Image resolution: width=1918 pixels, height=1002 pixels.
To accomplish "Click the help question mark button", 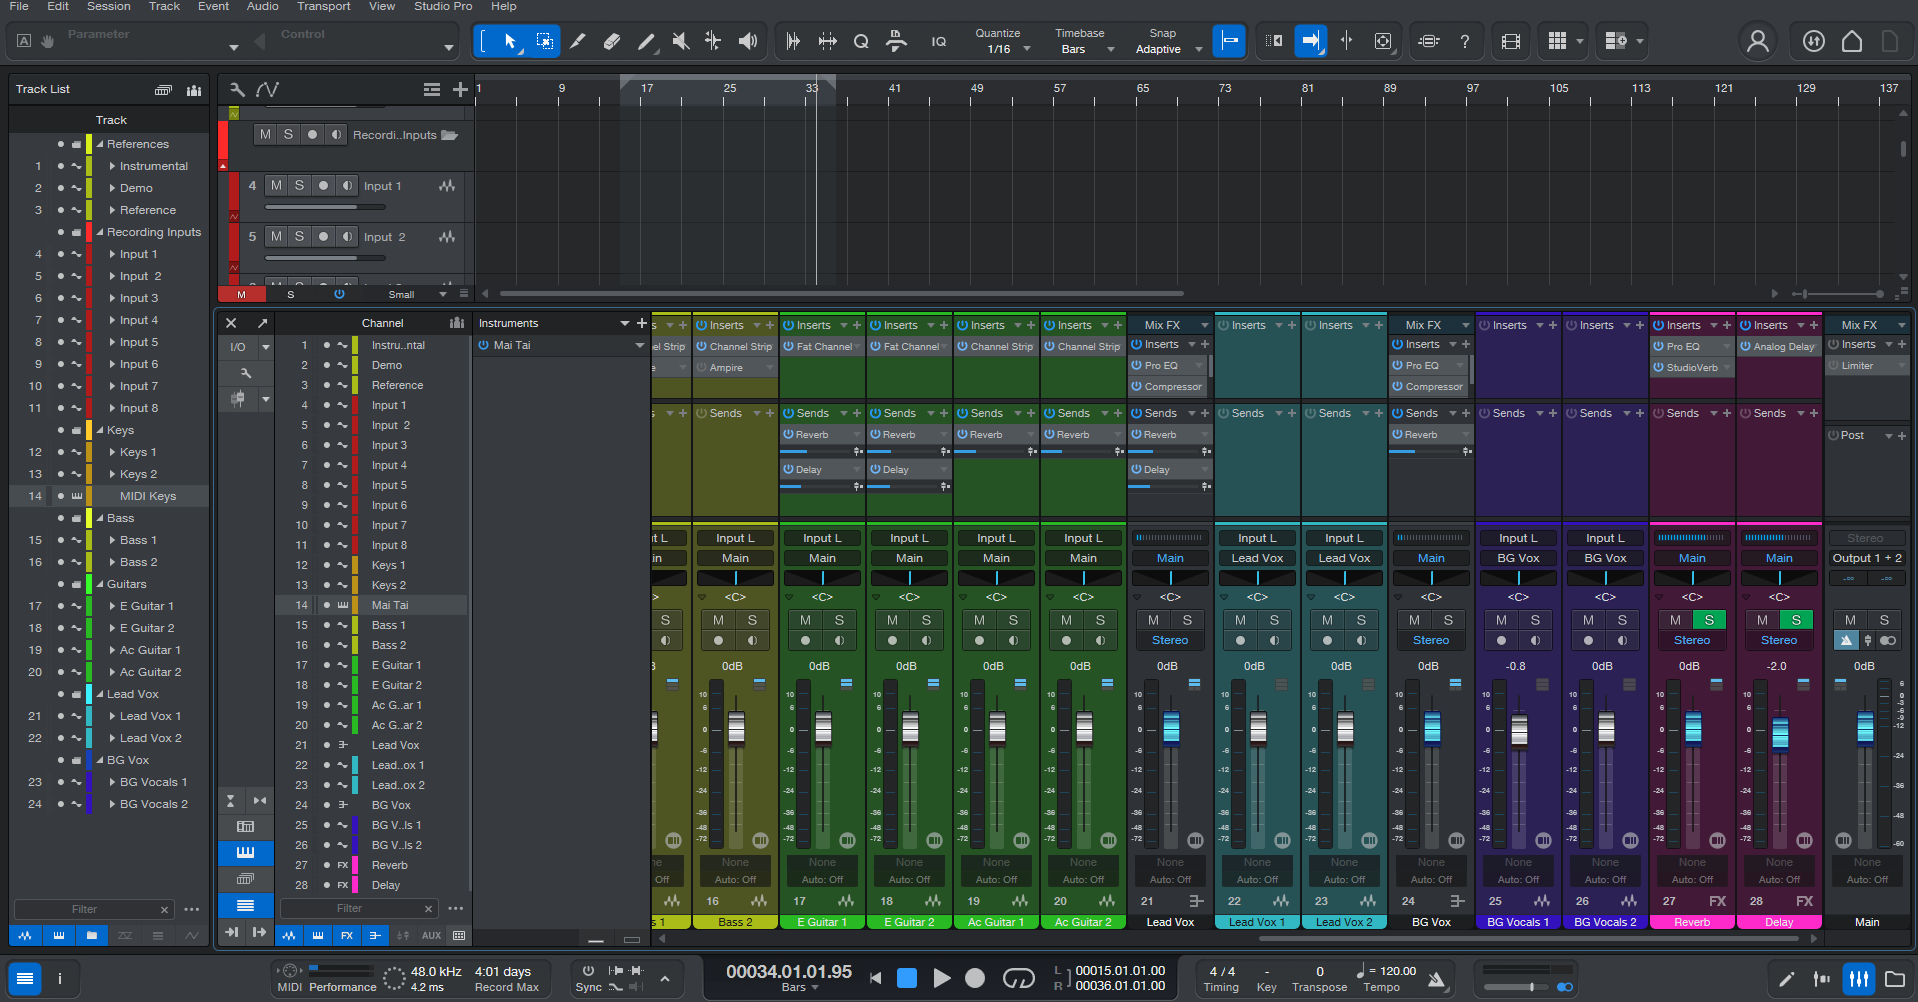I will tap(1464, 41).
